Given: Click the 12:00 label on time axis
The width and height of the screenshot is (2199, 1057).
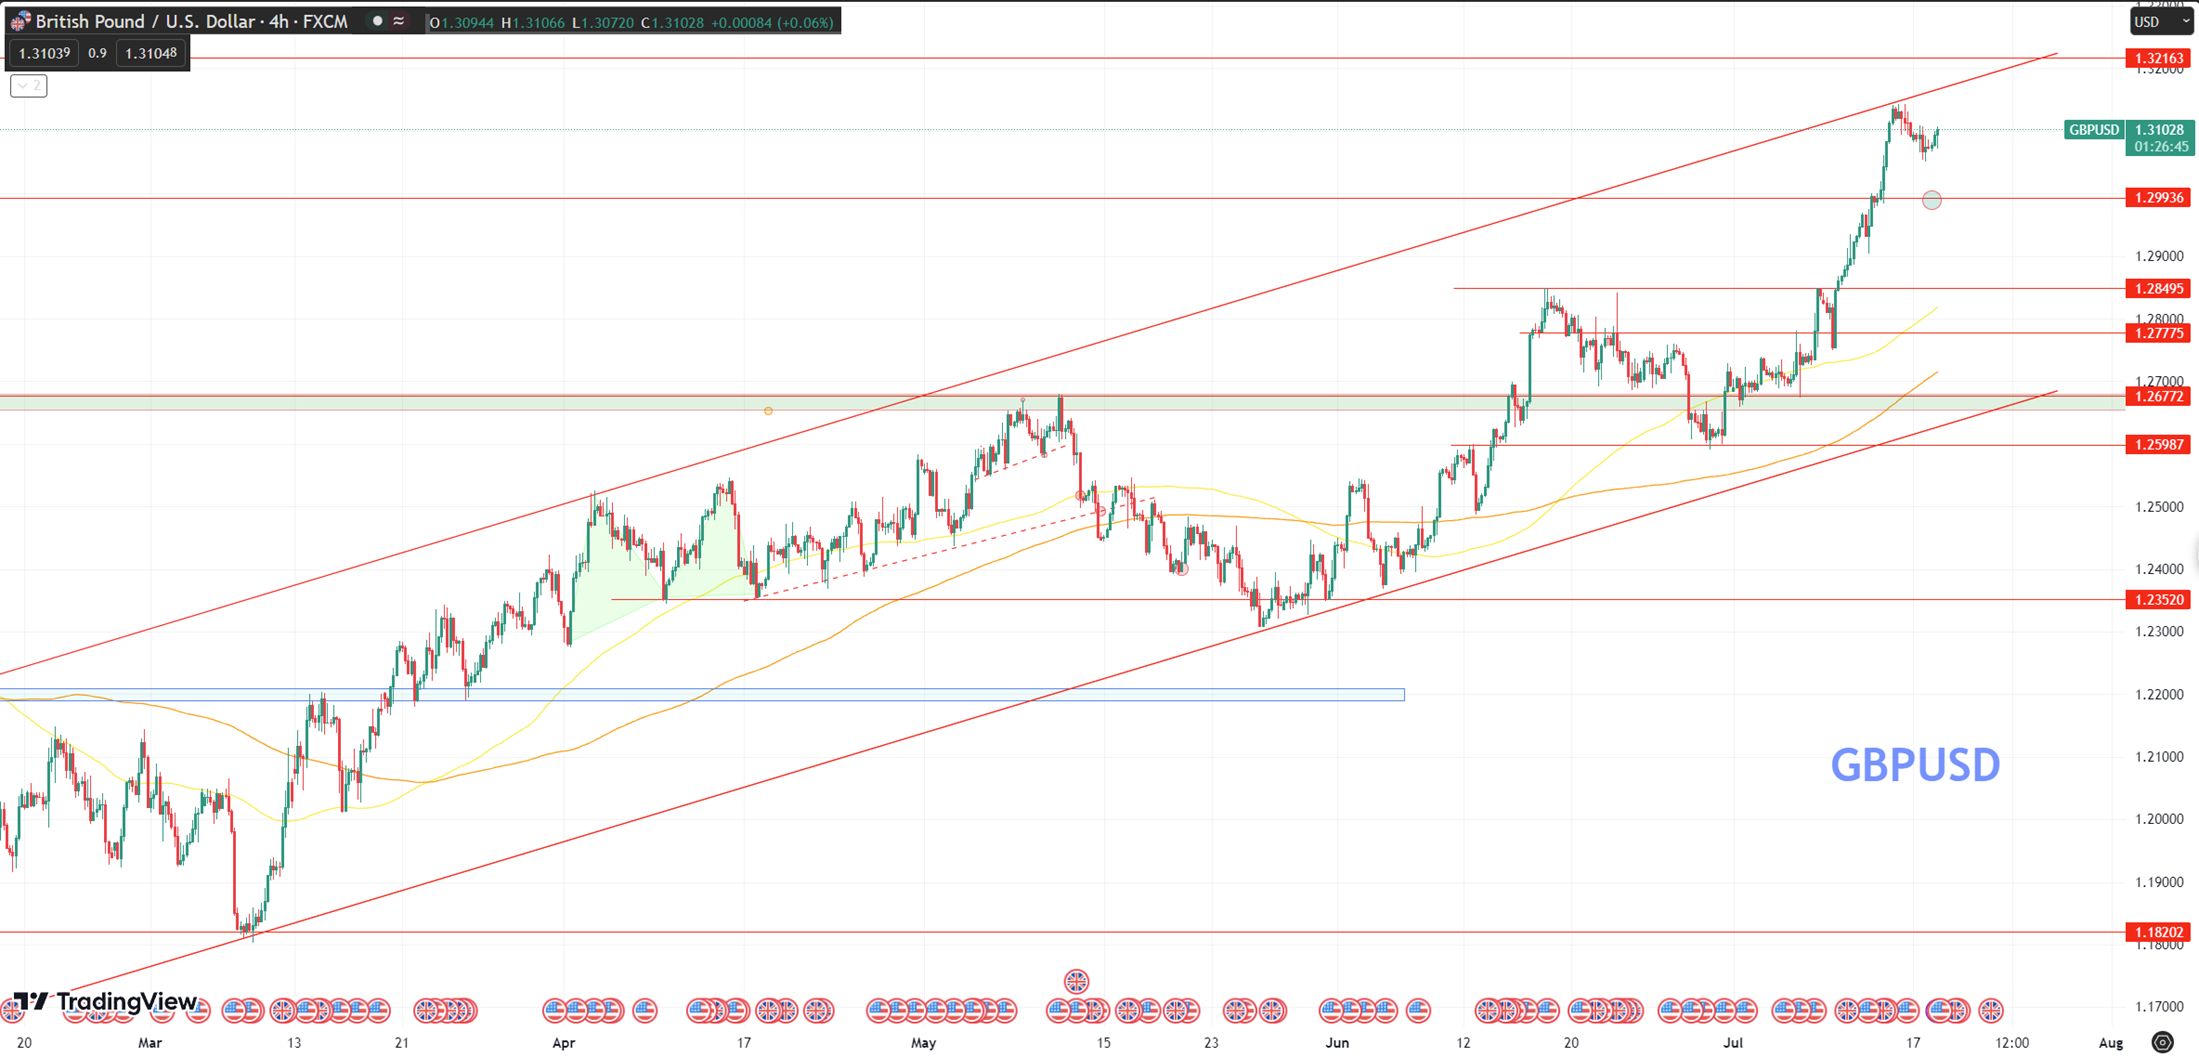Looking at the screenshot, I should click(2012, 1042).
